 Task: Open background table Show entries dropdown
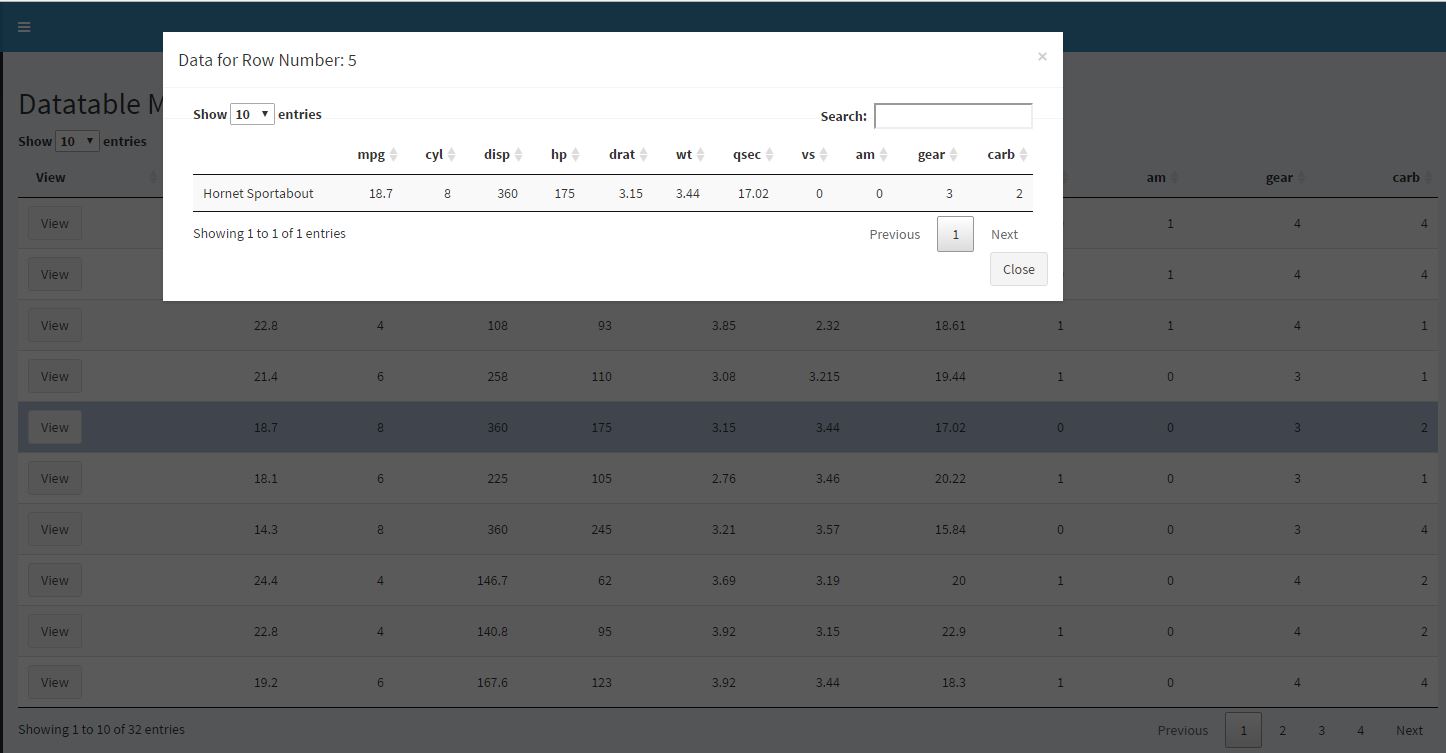pyautogui.click(x=77, y=141)
